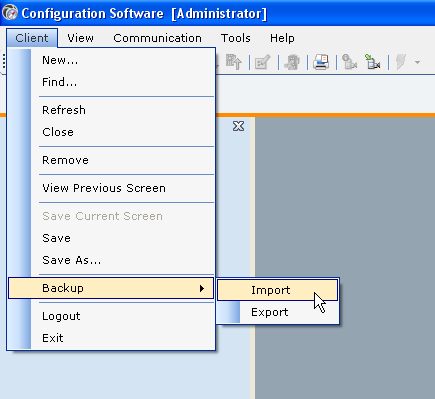Image resolution: width=435 pixels, height=399 pixels.
Task: Choose Find... from the Client menu
Action: coord(111,82)
